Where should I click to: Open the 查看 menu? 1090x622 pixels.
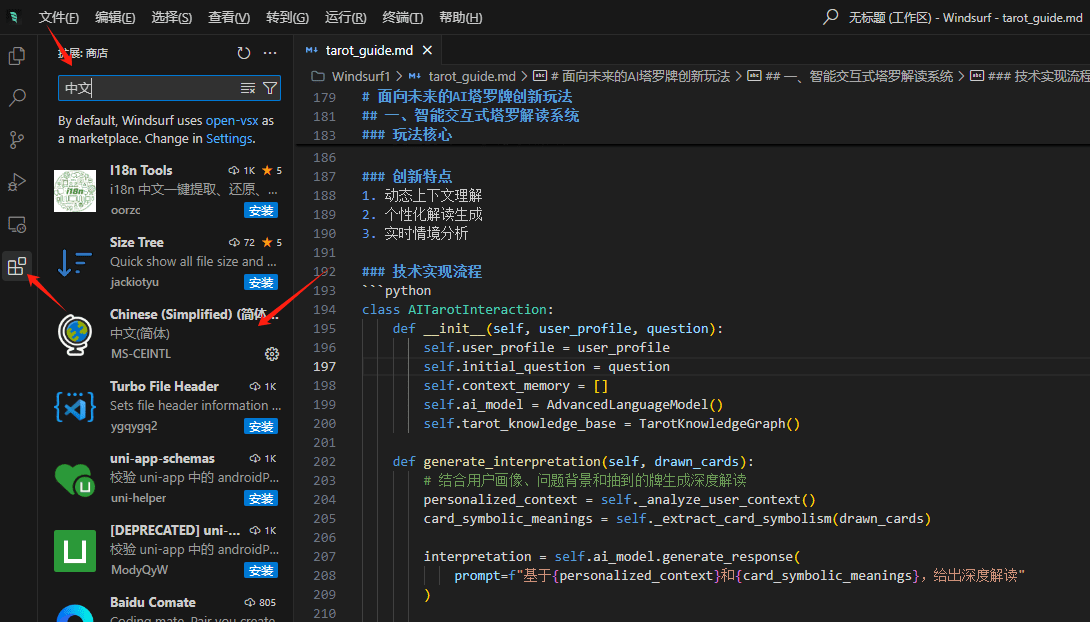229,17
